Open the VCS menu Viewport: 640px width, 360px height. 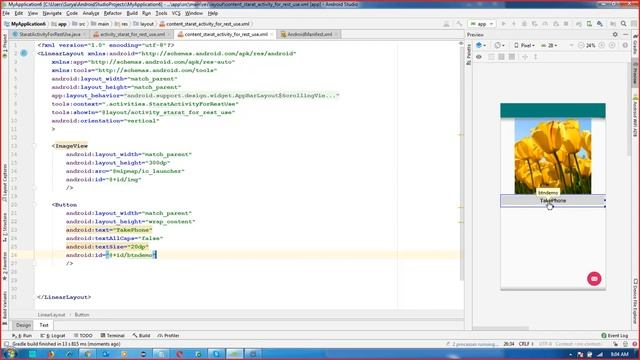(176, 13)
